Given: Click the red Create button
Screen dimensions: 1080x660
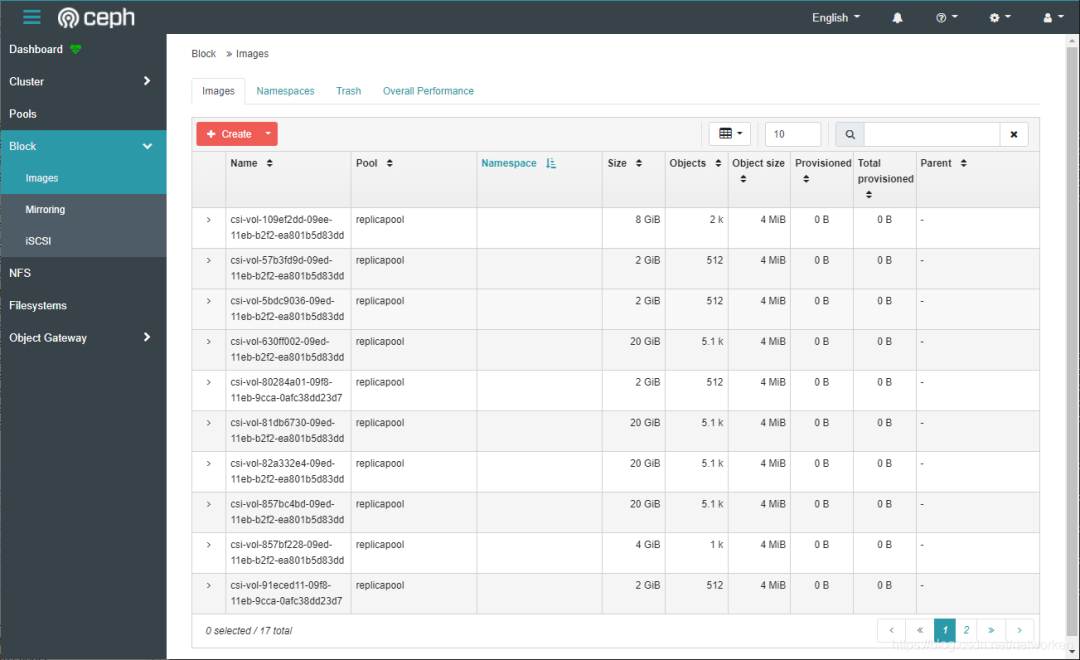Looking at the screenshot, I should pos(229,134).
